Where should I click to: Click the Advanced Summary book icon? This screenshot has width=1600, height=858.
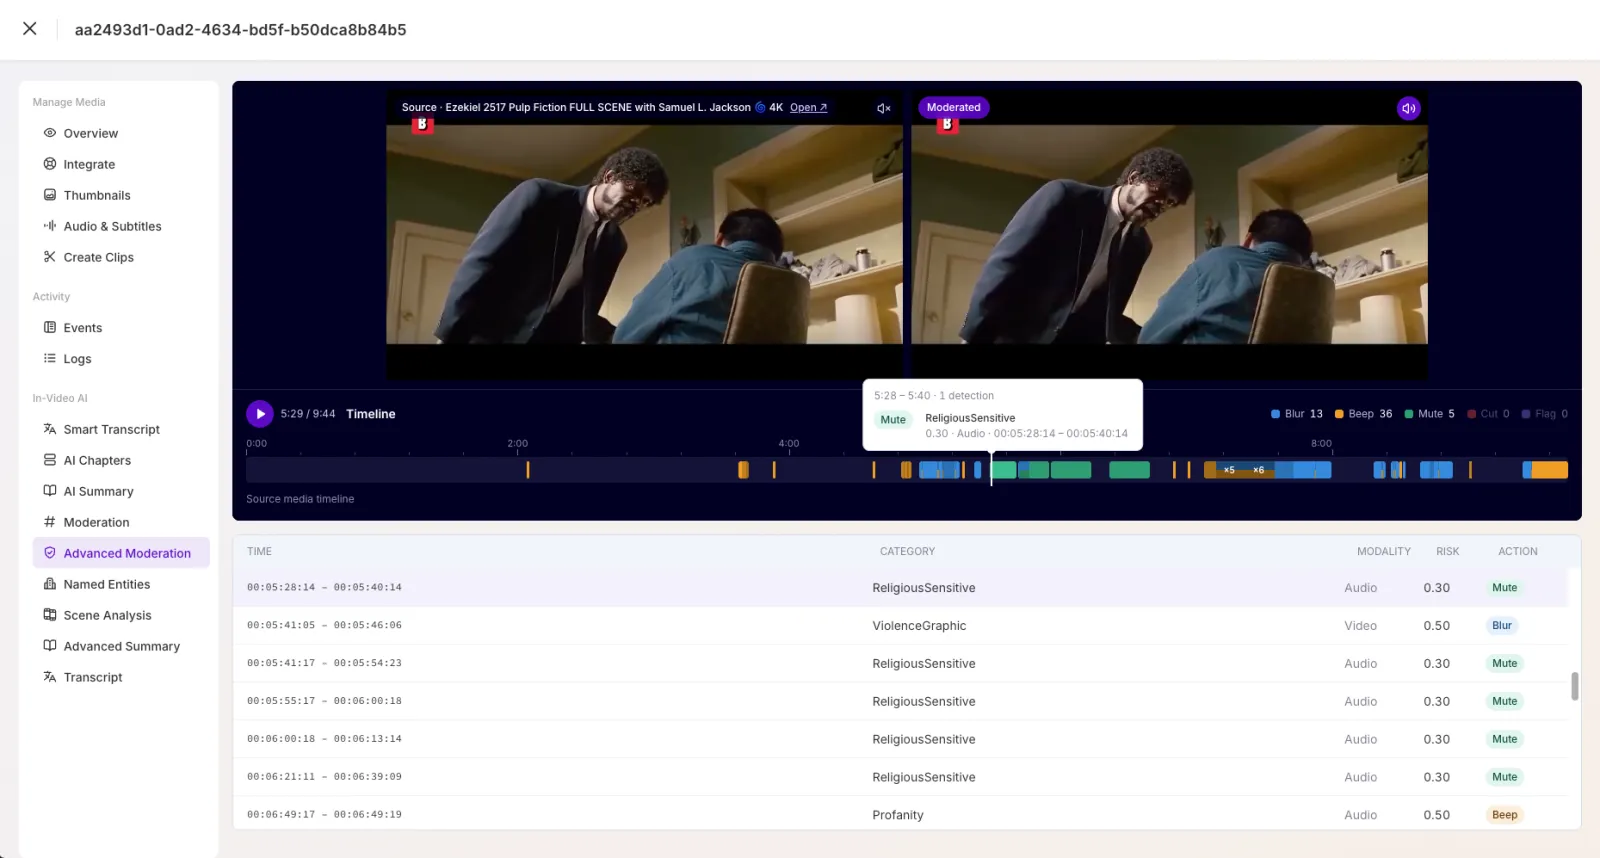point(50,646)
